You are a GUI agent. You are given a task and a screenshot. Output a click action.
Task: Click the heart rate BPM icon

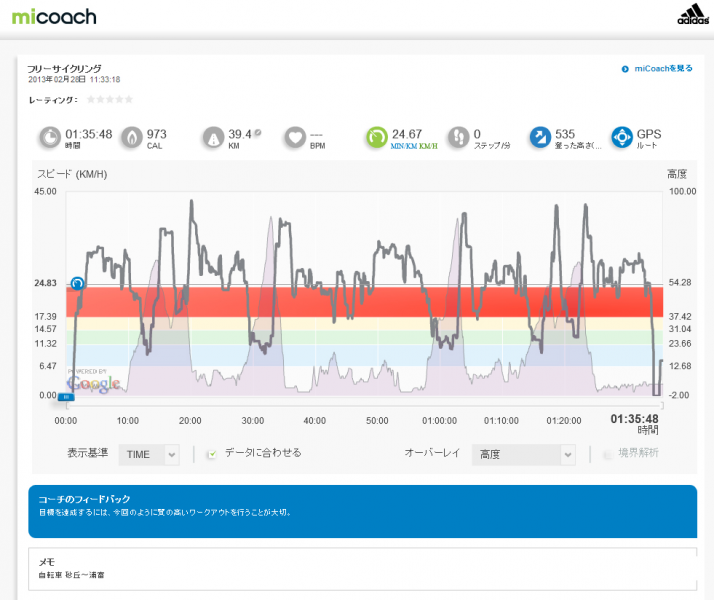point(295,137)
